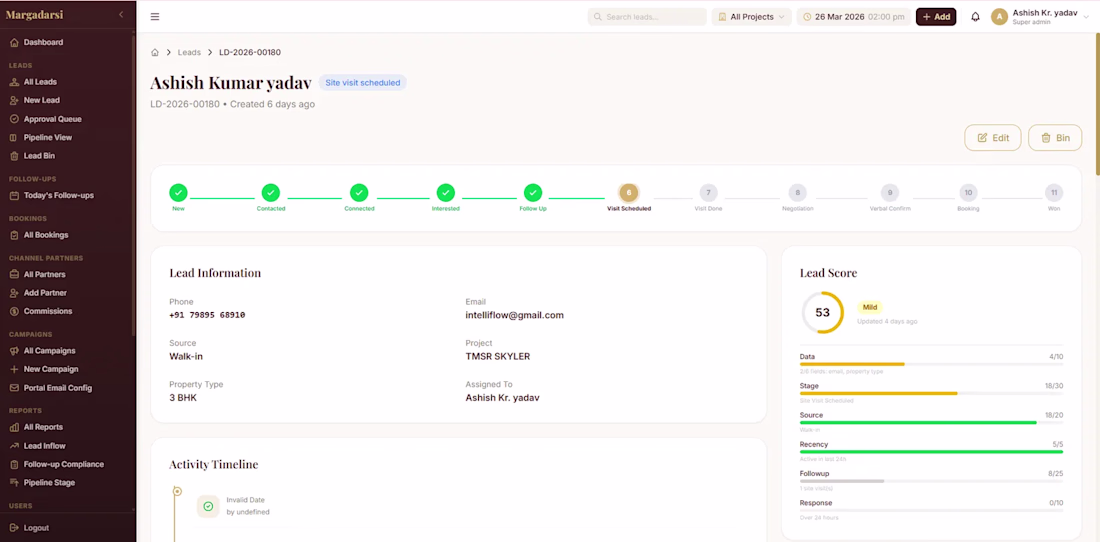Click the Site visit scheduled badge
Image resolution: width=1100 pixels, height=542 pixels.
[x=363, y=83]
